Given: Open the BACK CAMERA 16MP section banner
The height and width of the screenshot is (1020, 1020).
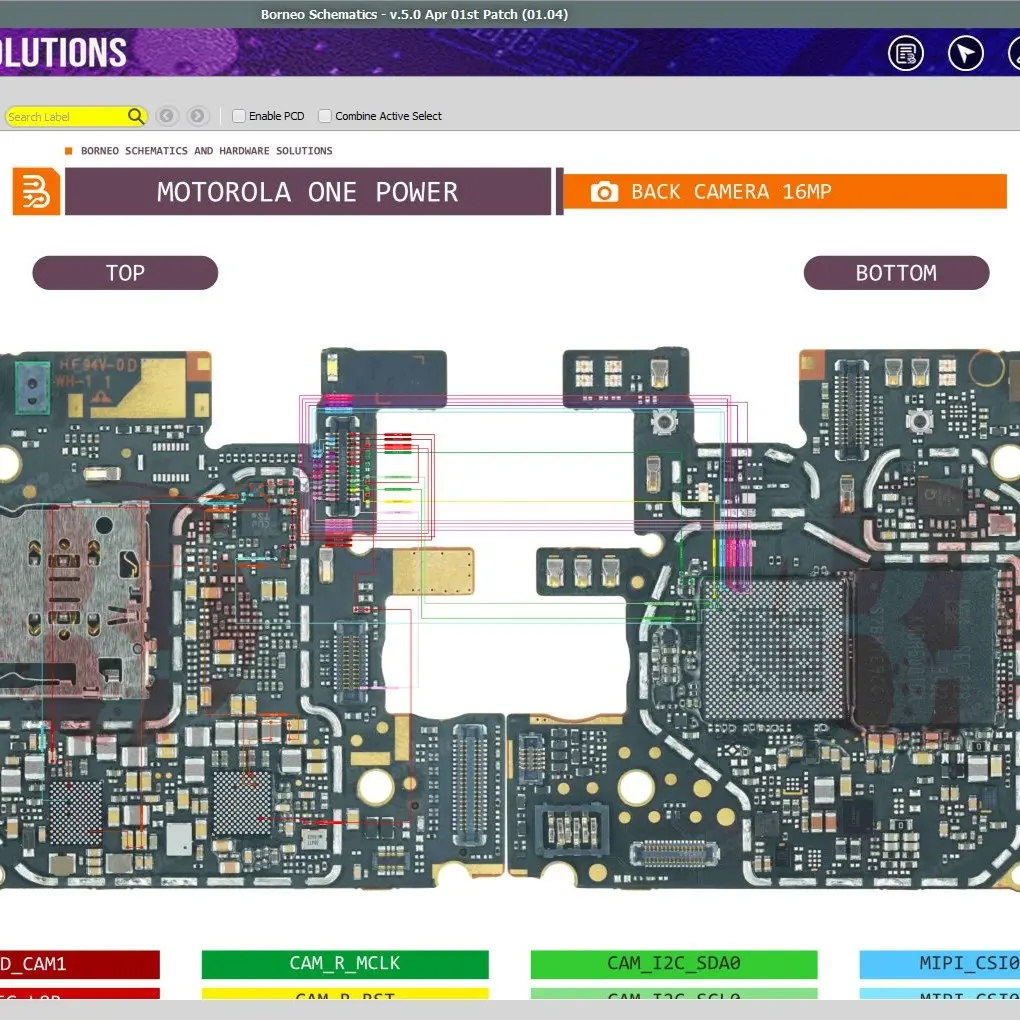Looking at the screenshot, I should click(785, 192).
